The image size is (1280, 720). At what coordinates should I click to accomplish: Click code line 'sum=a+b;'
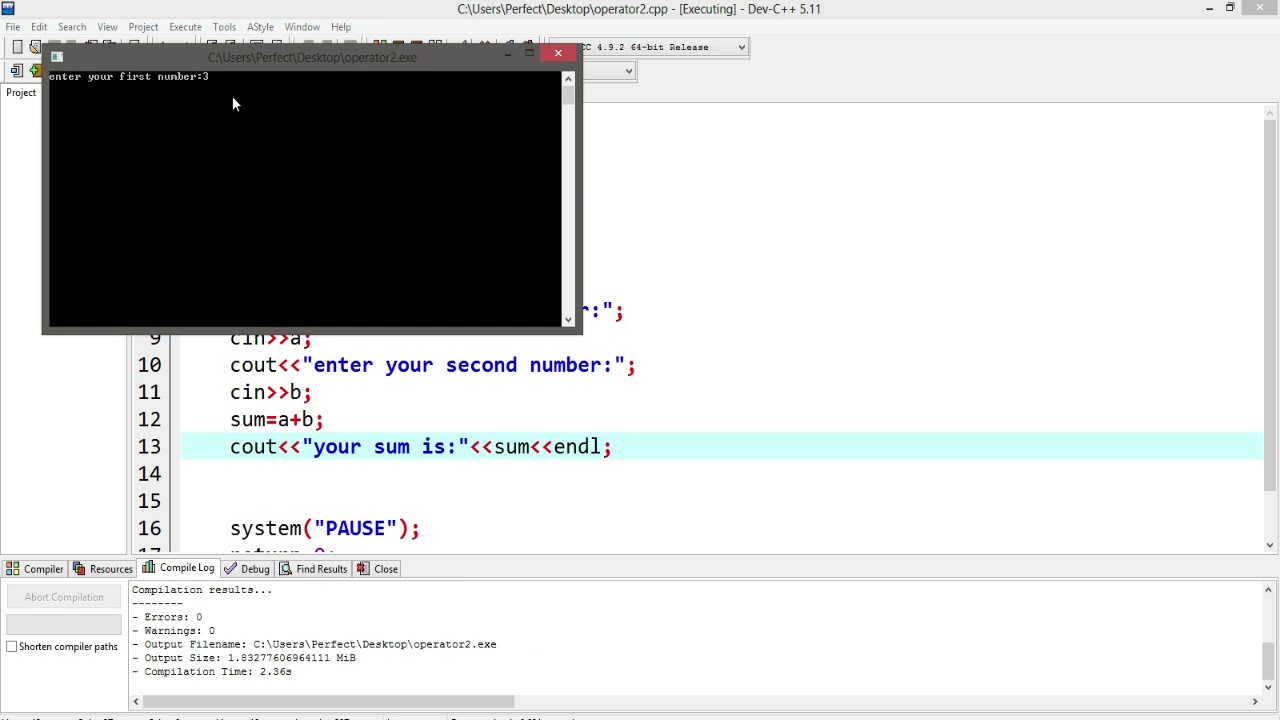[x=277, y=419]
